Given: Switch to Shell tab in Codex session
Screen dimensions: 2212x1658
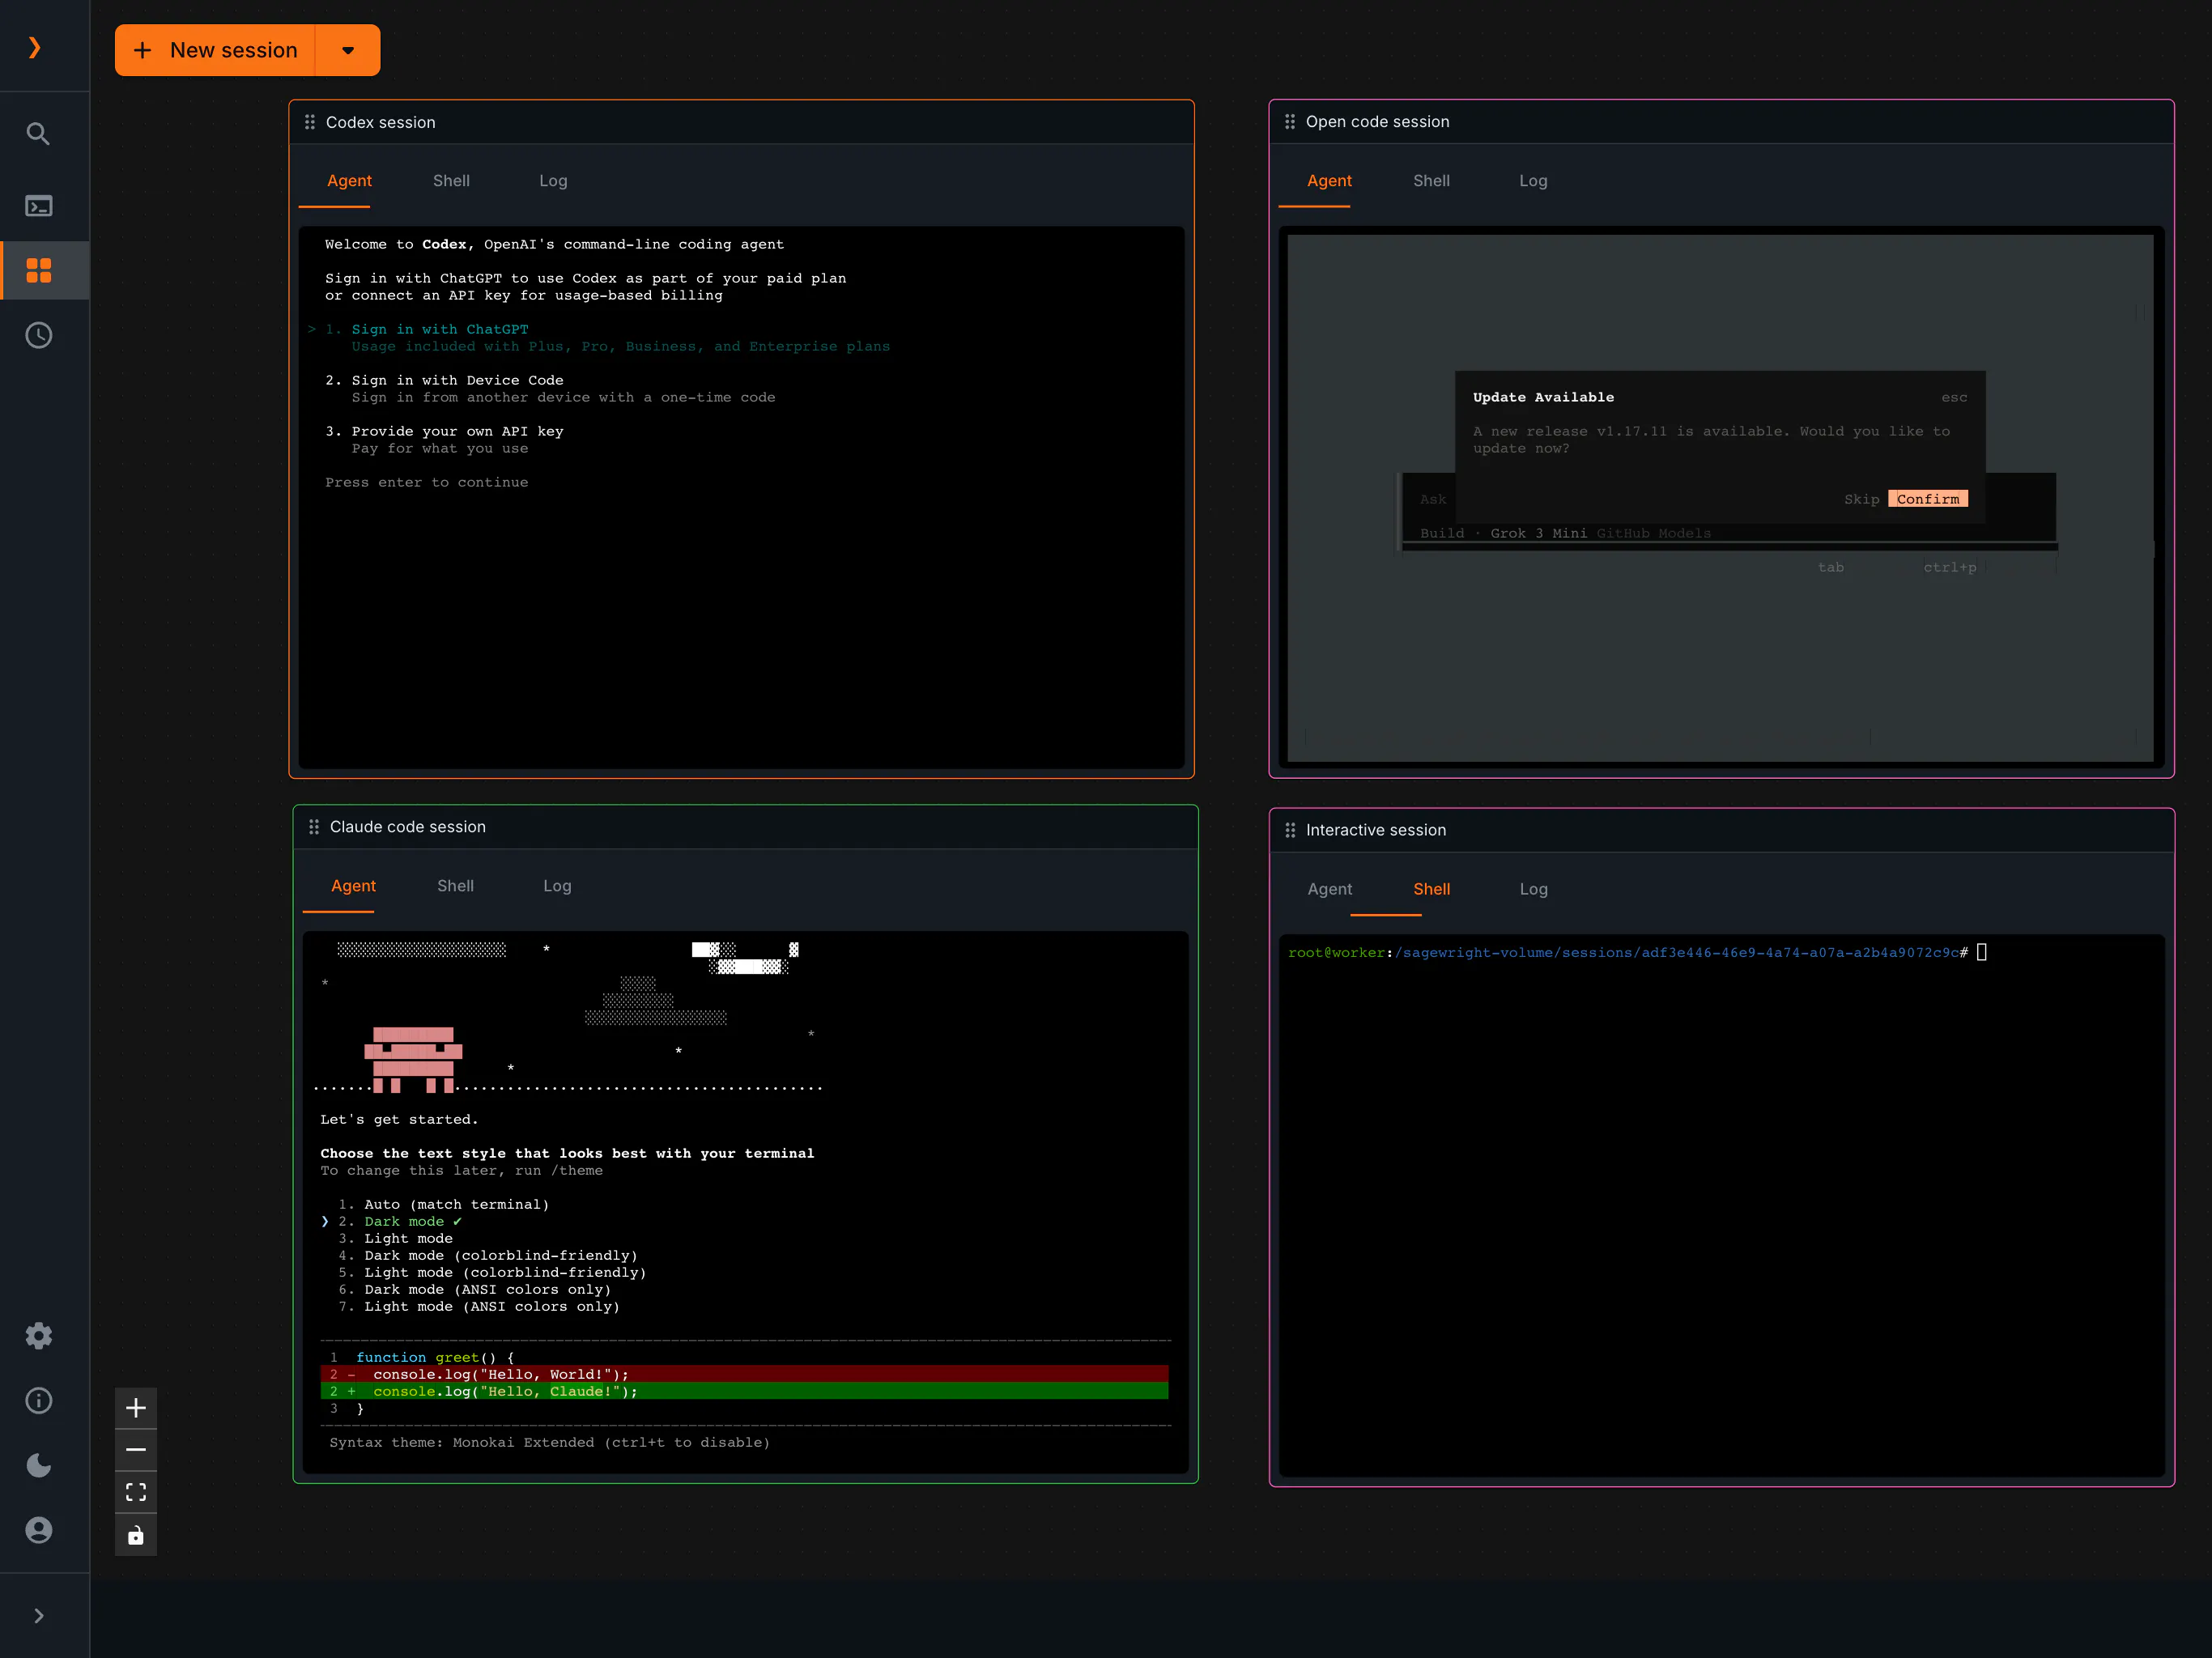Looking at the screenshot, I should [451, 181].
